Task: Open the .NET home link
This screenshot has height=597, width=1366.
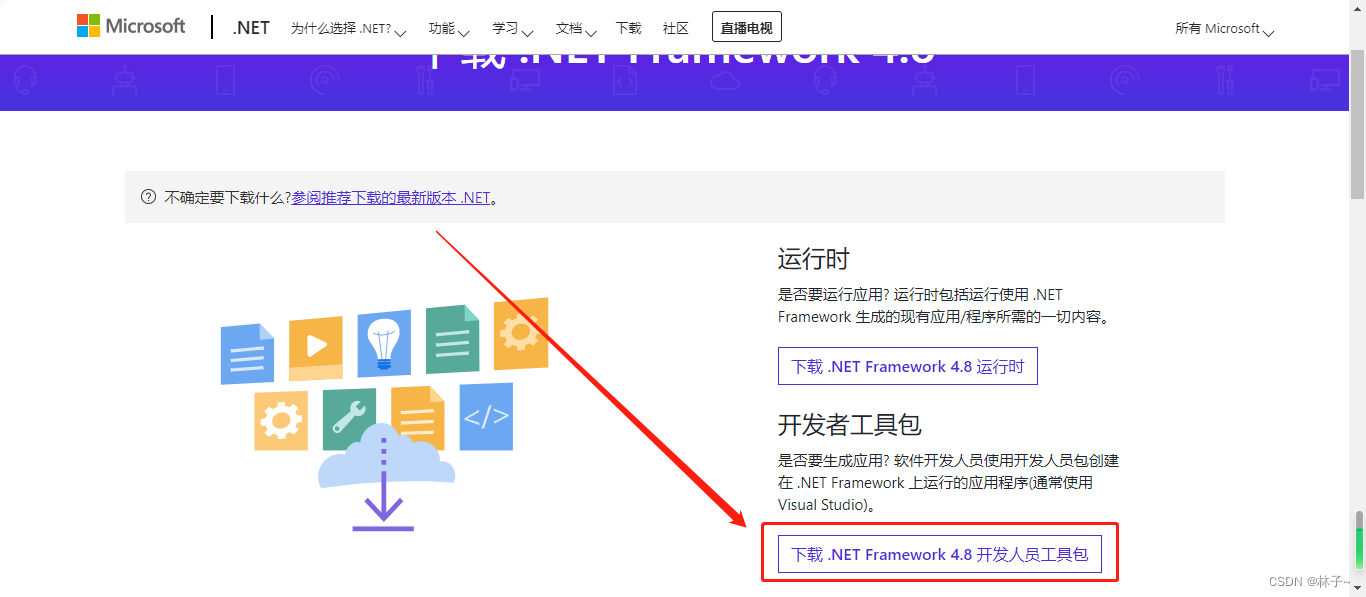Action: [251, 28]
